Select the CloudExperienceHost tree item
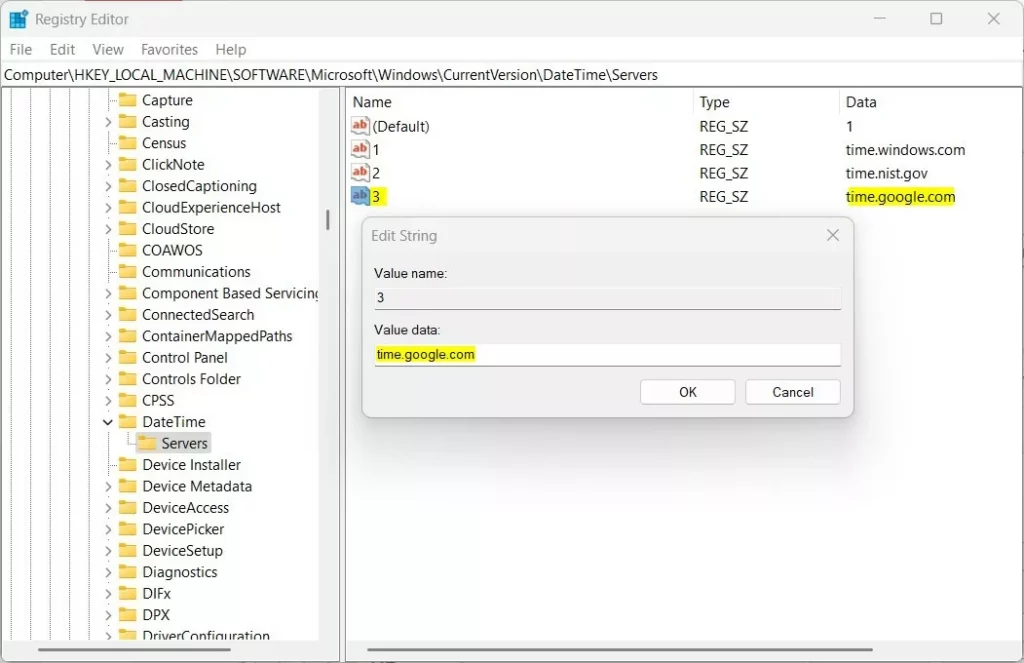The width and height of the screenshot is (1024, 663). pos(211,208)
